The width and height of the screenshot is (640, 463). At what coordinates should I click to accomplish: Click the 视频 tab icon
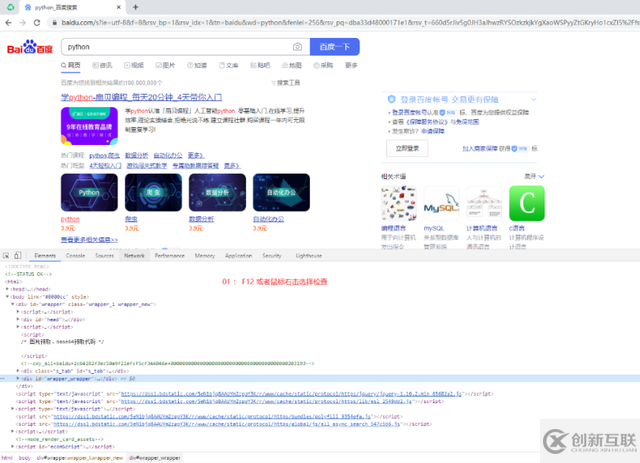pos(127,65)
